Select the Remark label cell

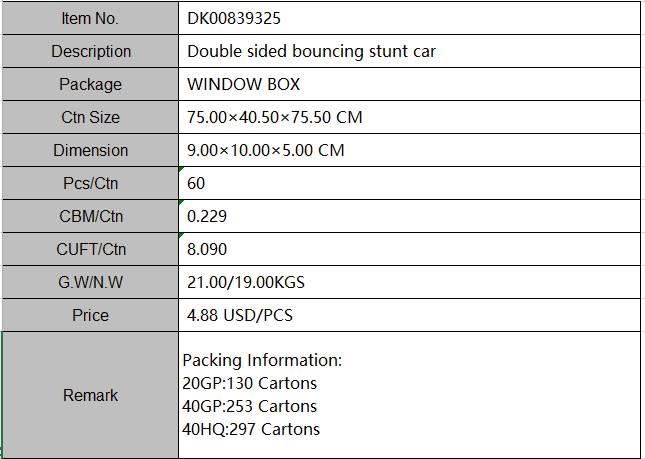90,395
